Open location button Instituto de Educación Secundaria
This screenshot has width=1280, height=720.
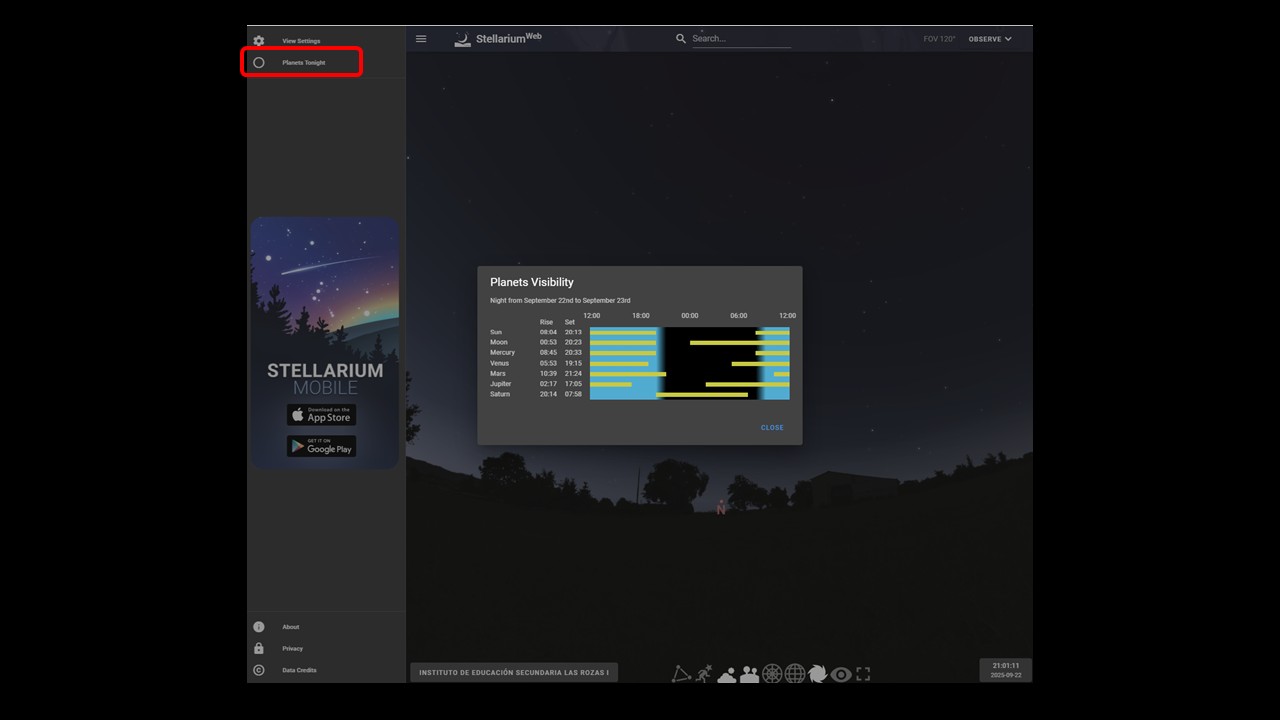coord(514,672)
